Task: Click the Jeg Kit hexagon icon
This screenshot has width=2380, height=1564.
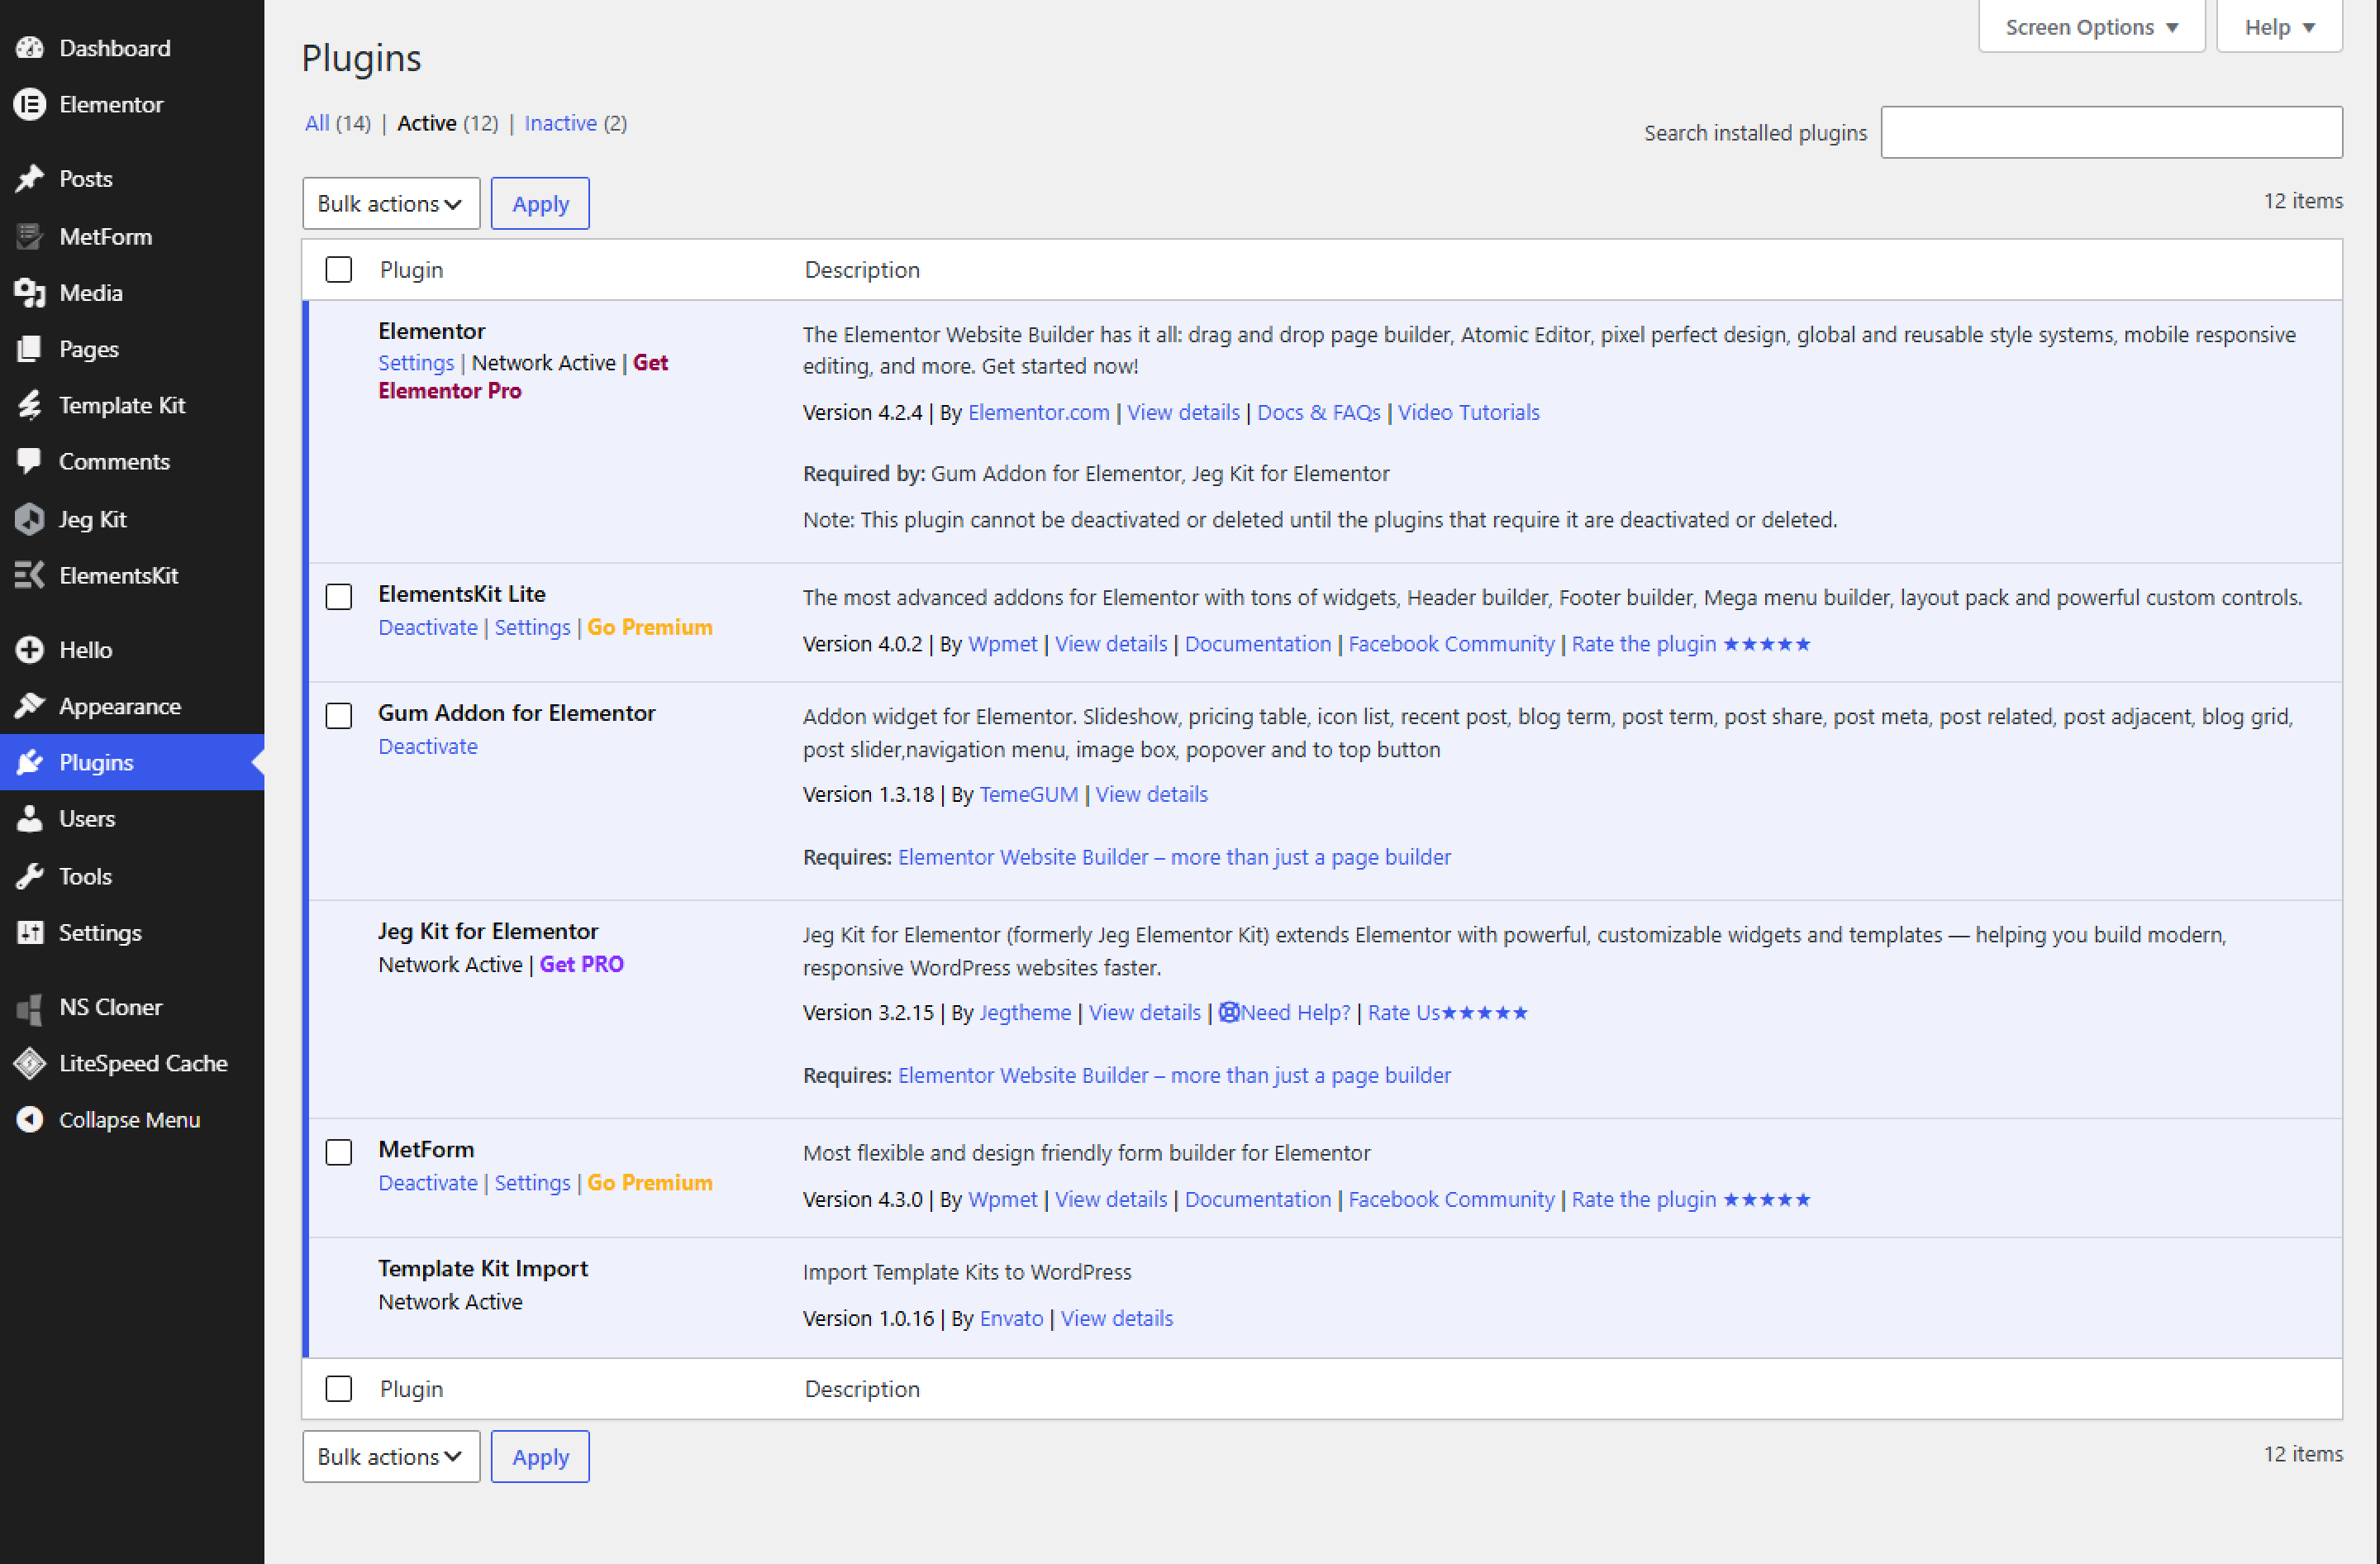Action: (x=30, y=519)
